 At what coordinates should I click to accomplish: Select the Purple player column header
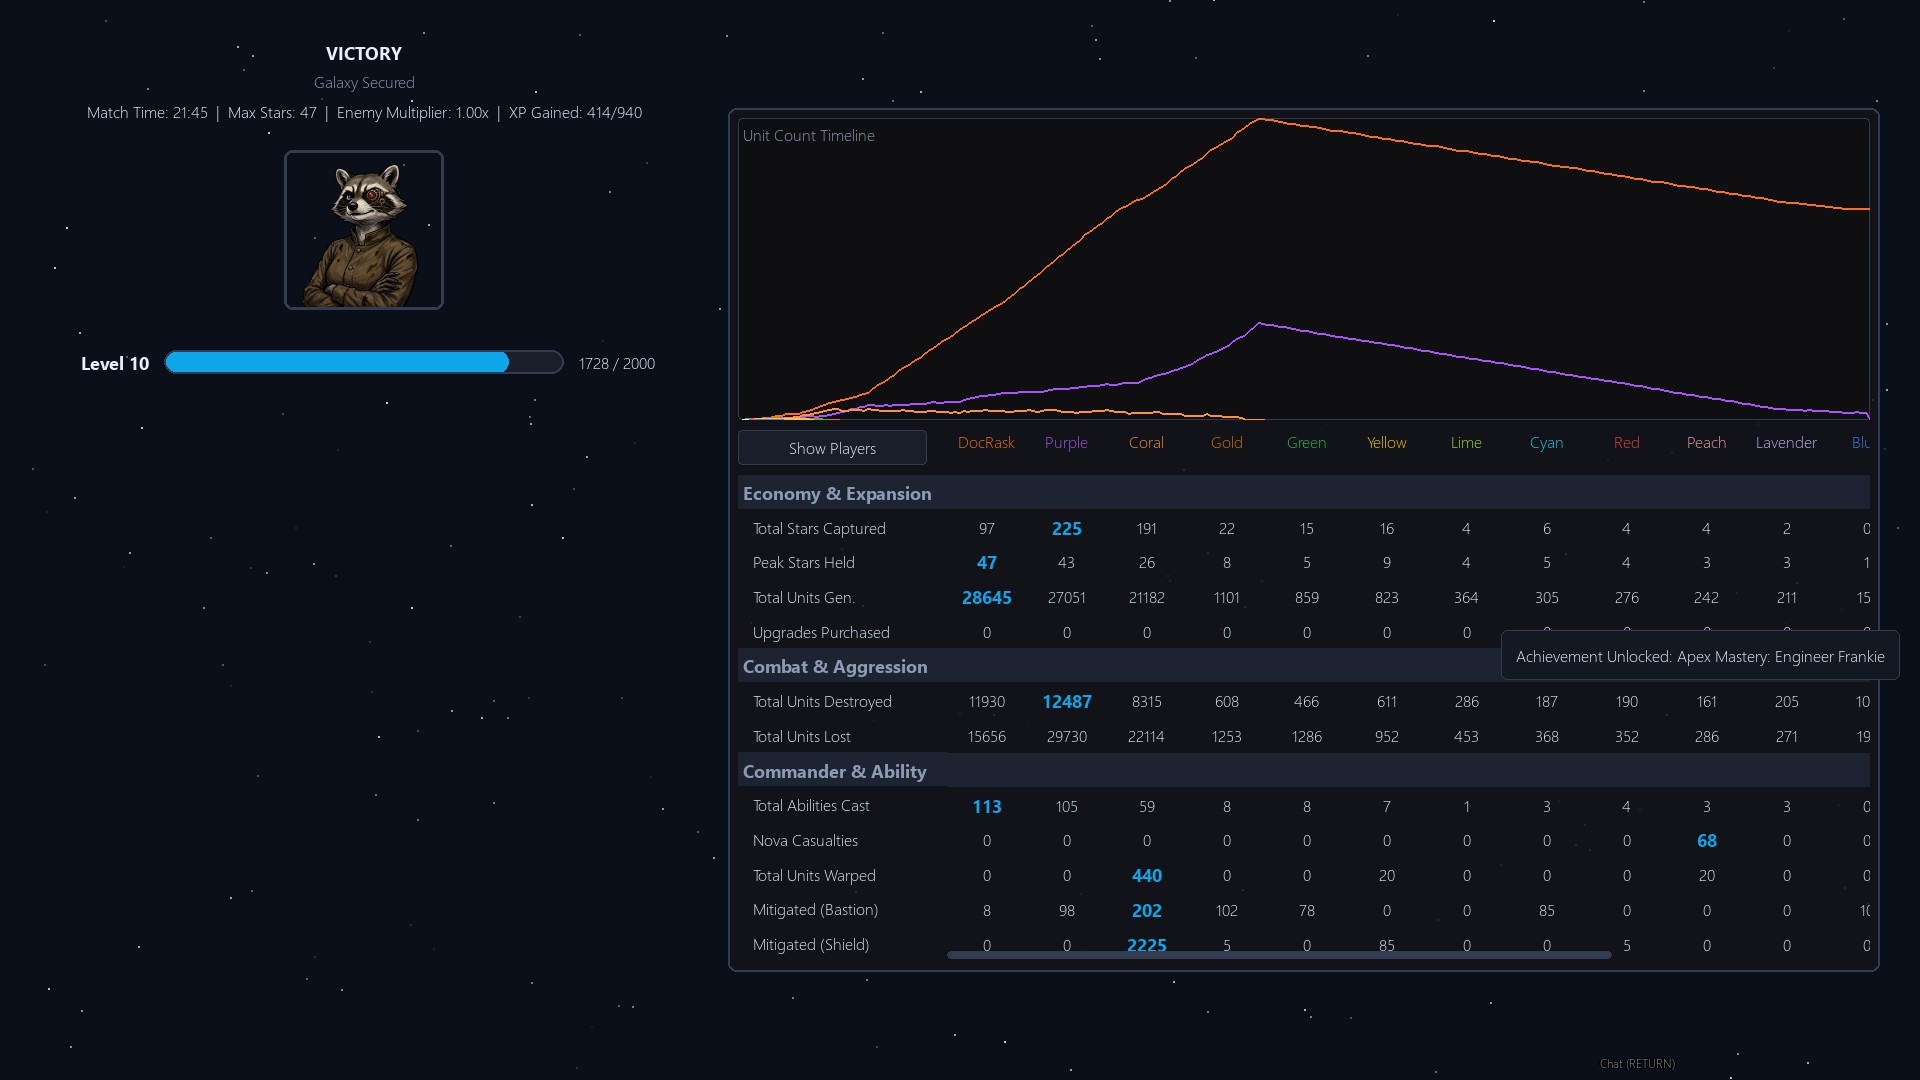pyautogui.click(x=1066, y=442)
